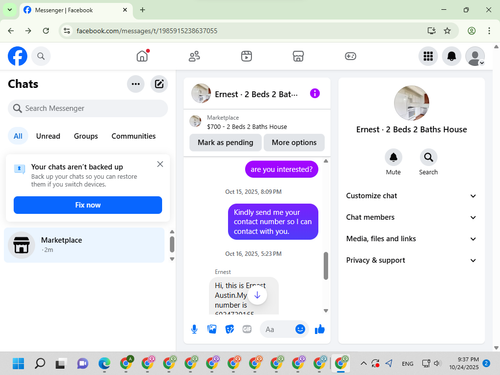Start a new message with compose icon

159,84
